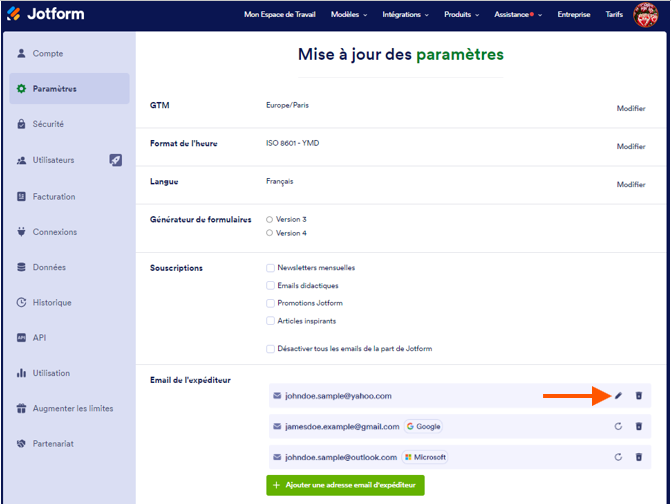671x504 pixels.
Task: Click the Microsoft badge on the outlook row
Action: [425, 457]
